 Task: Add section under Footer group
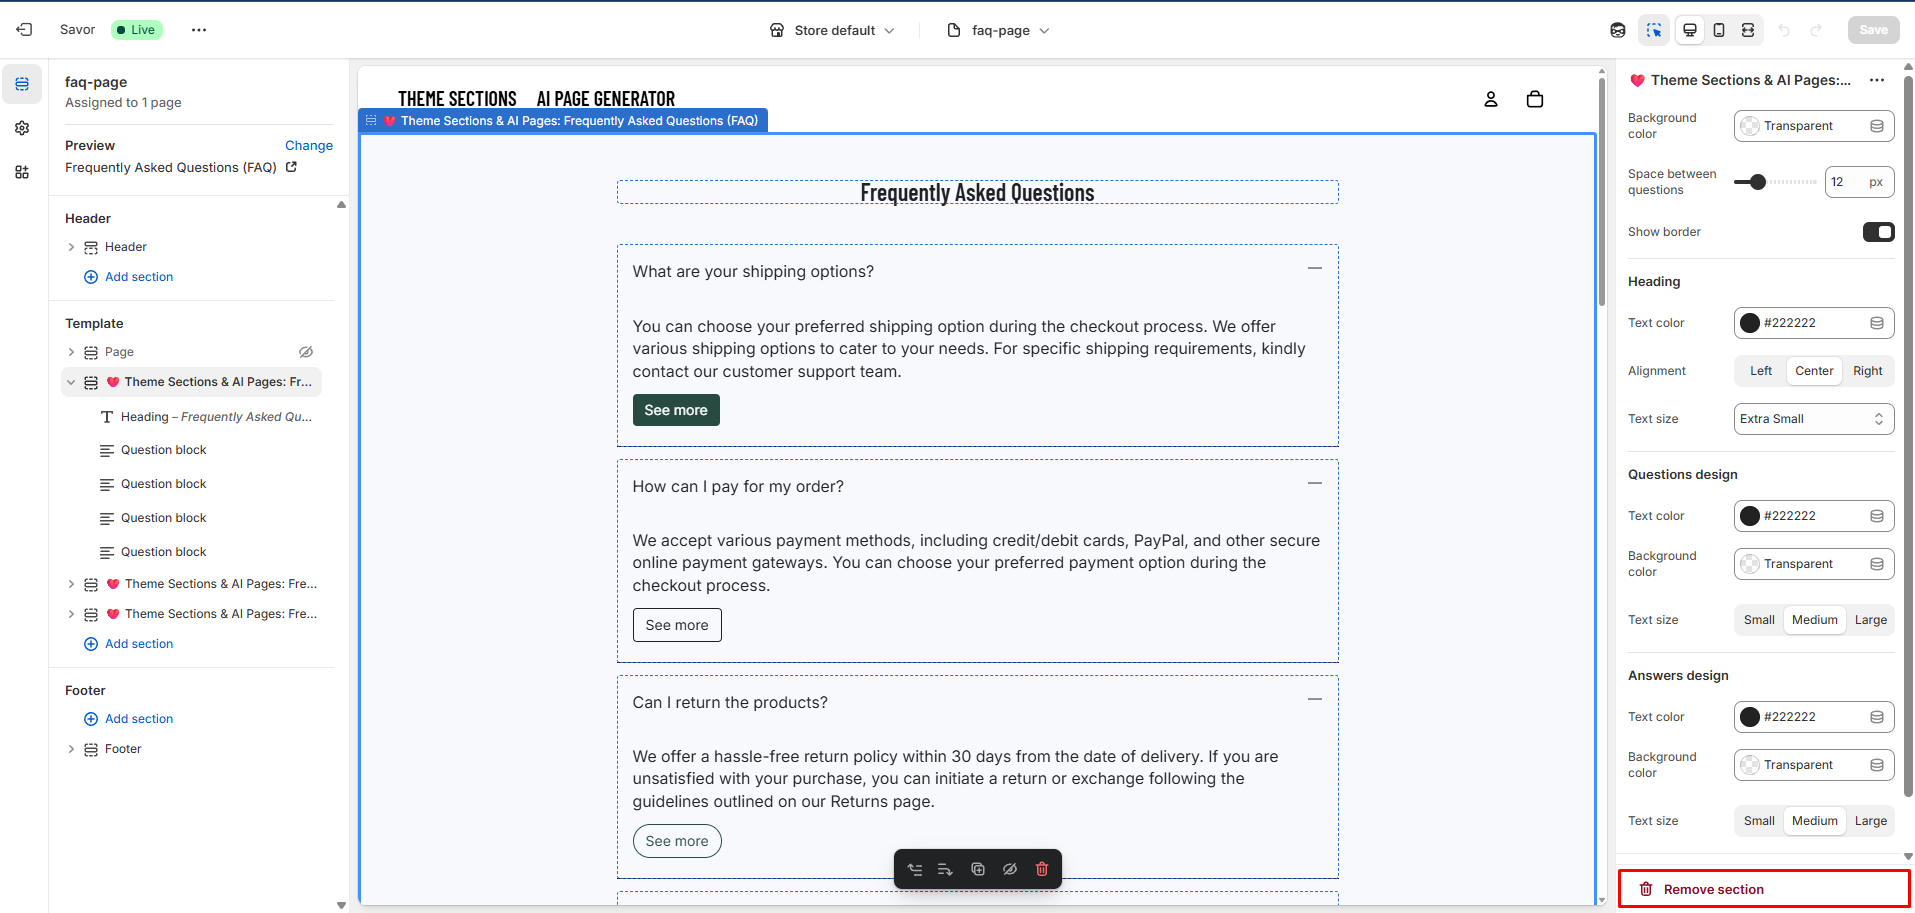coord(129,719)
